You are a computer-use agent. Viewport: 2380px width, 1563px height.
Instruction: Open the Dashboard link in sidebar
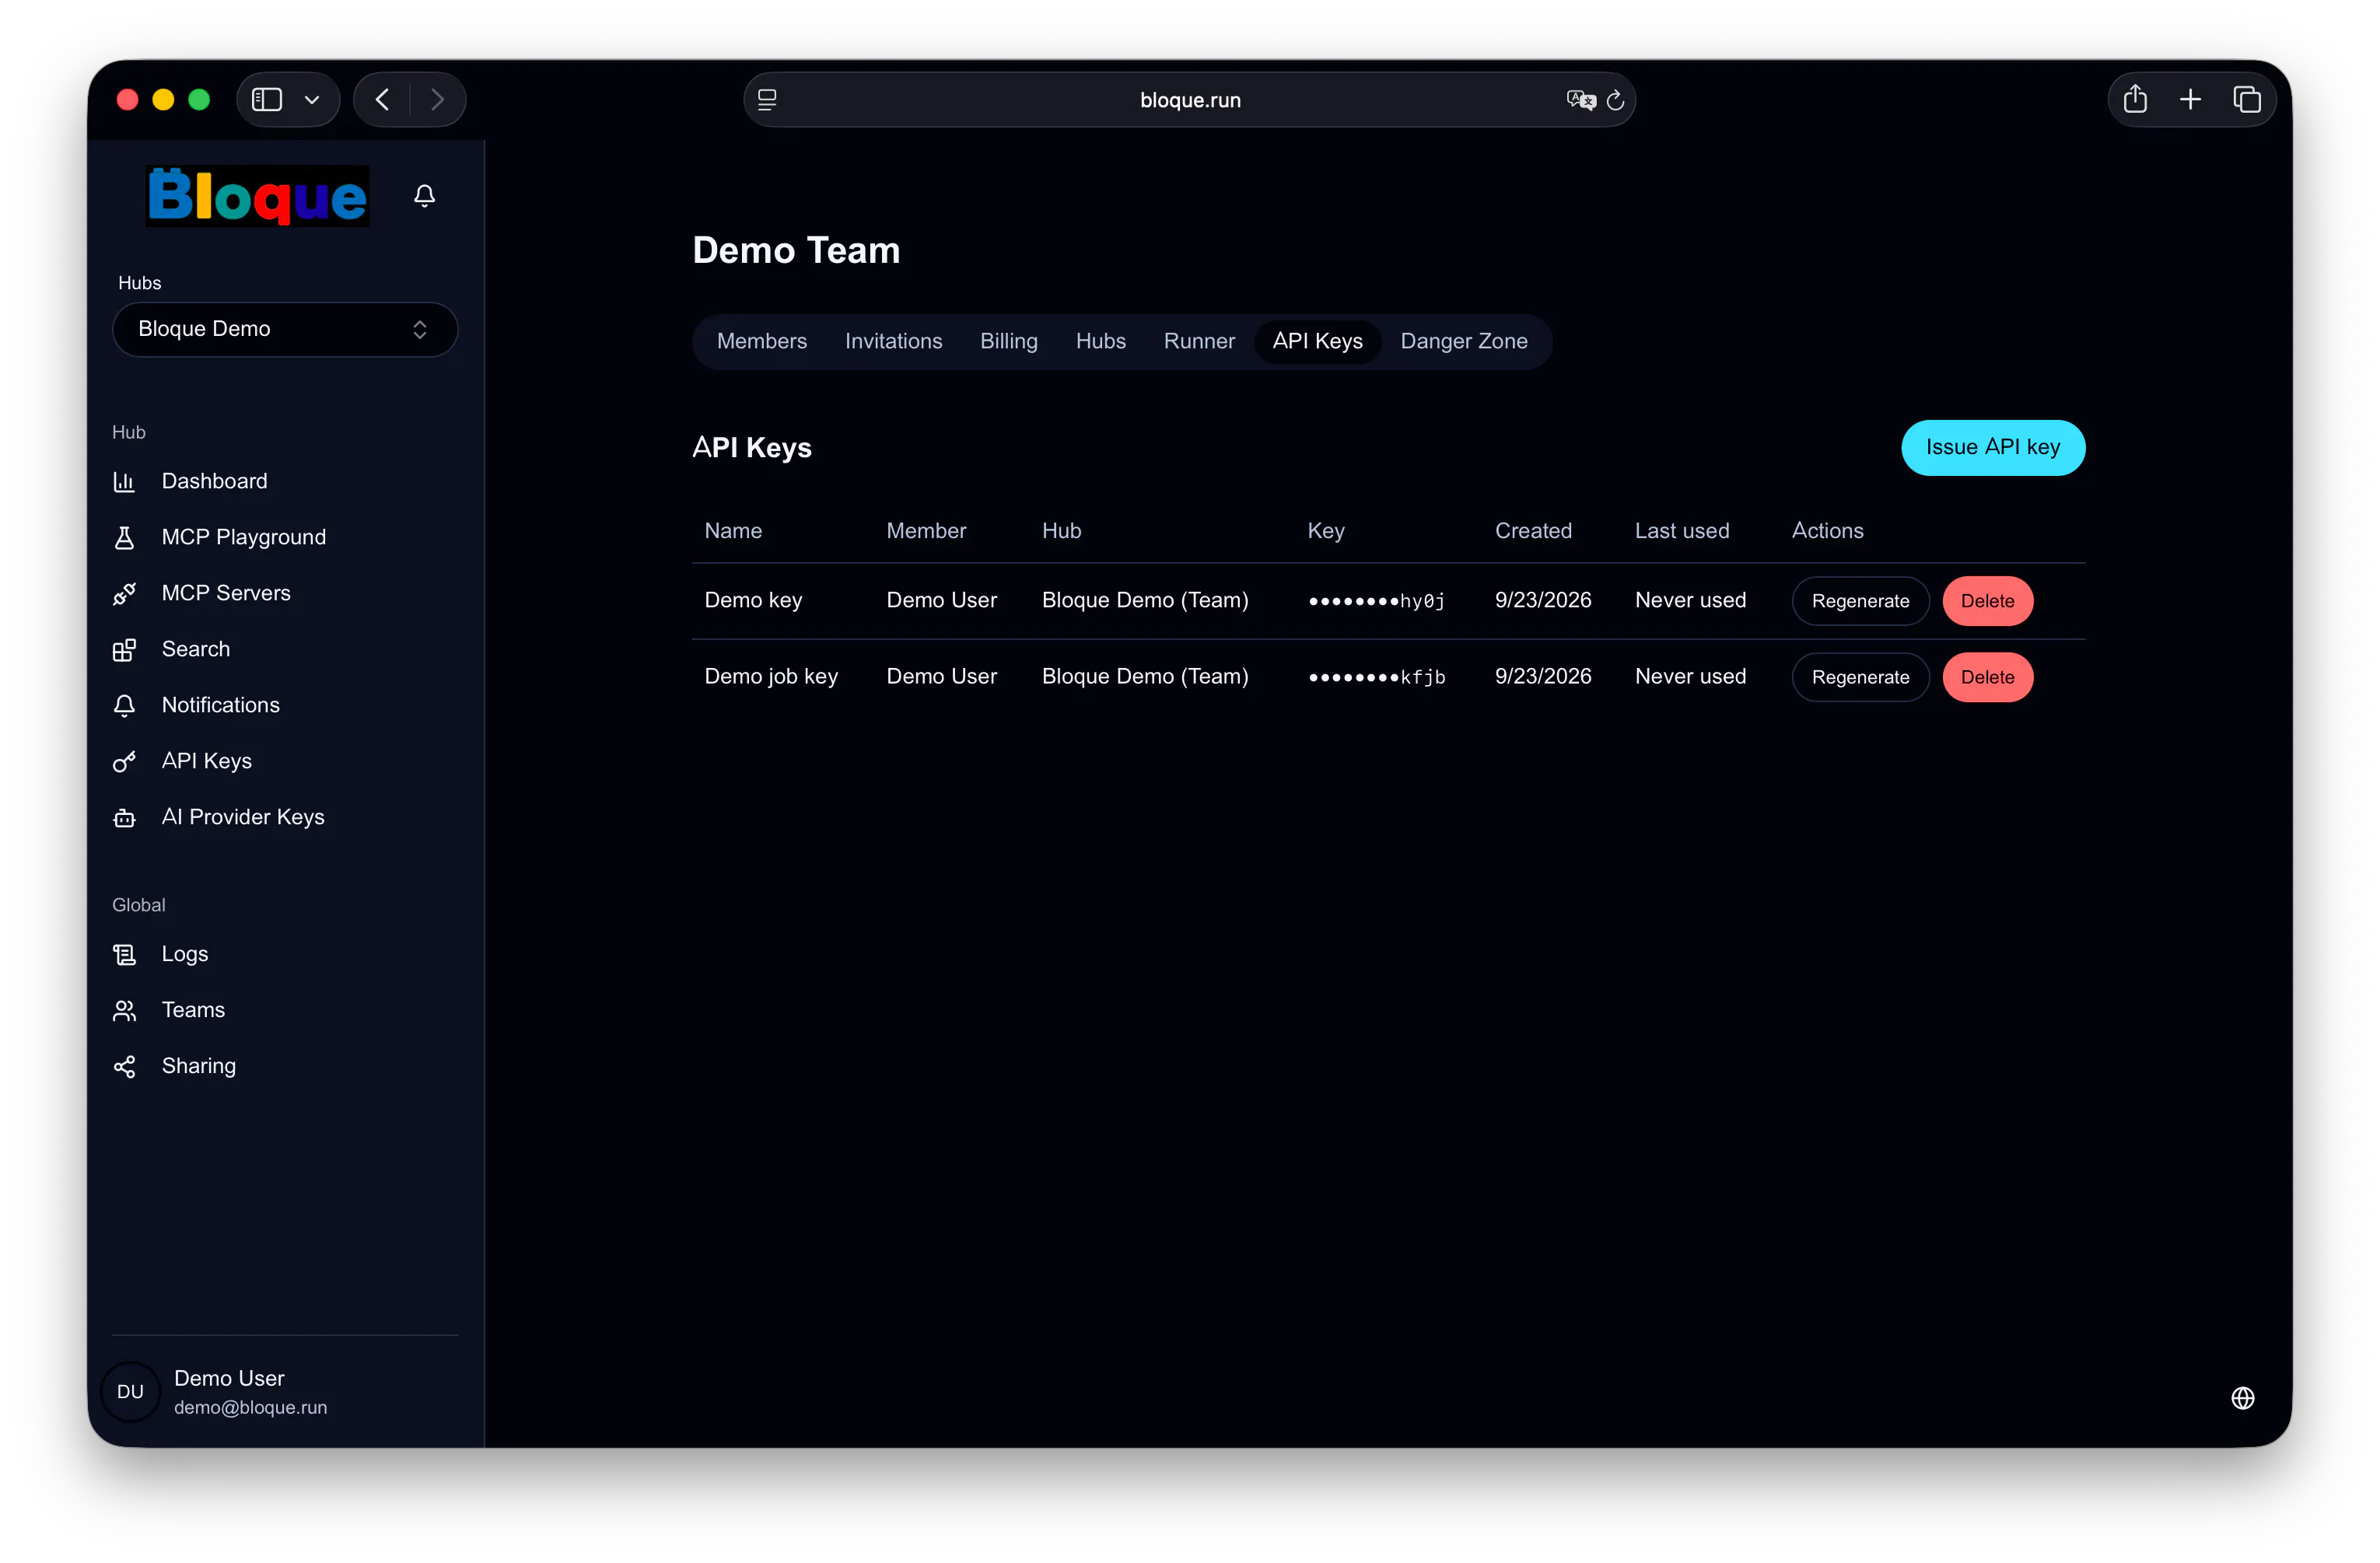214,482
